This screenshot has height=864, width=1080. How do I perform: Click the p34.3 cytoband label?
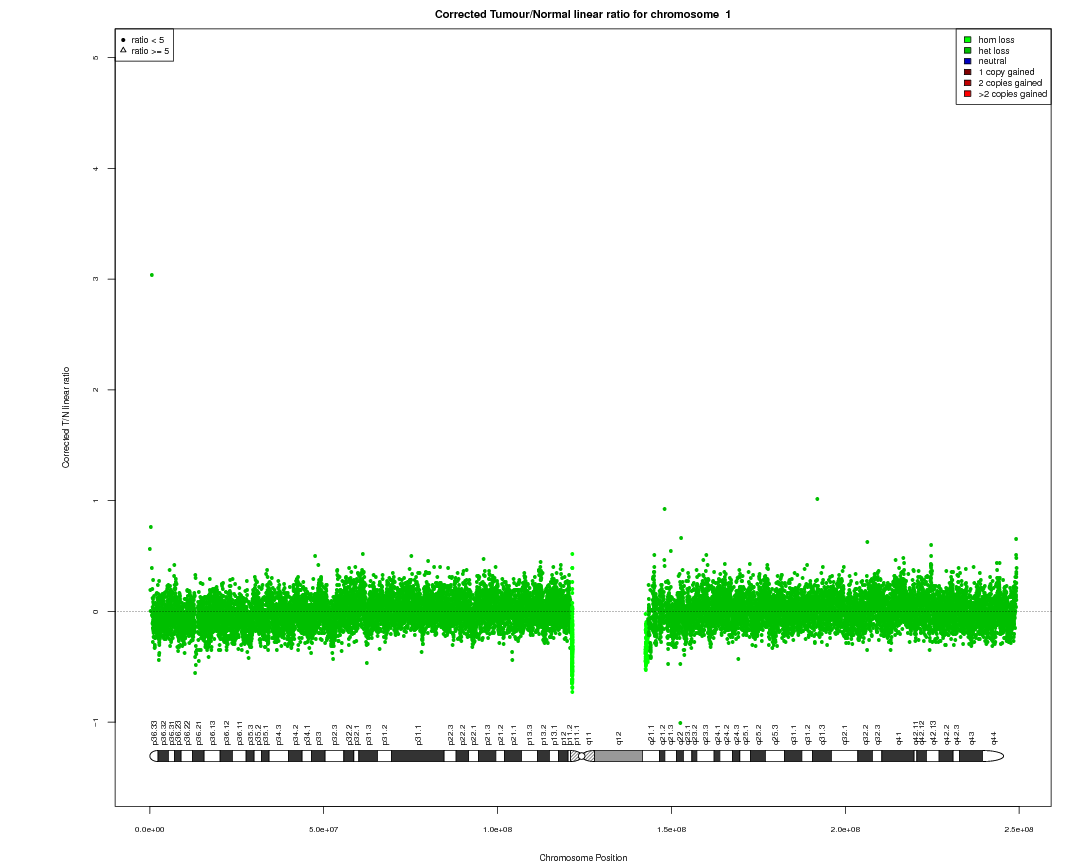click(x=279, y=734)
